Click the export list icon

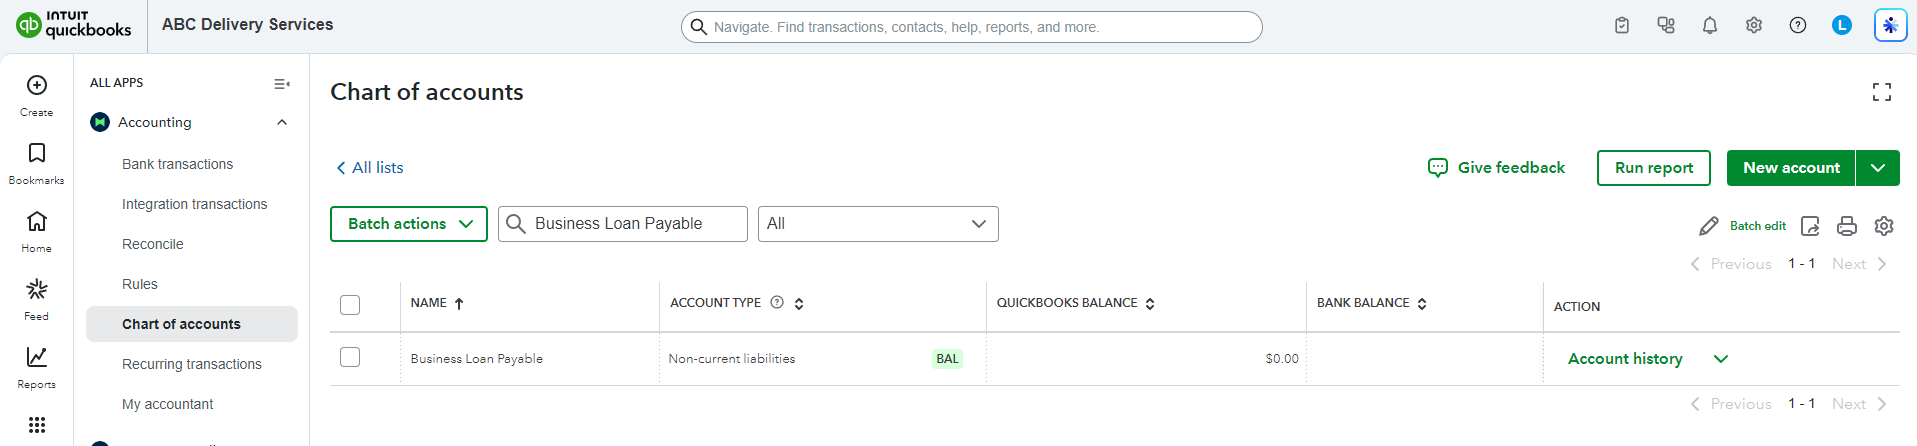[x=1810, y=226]
